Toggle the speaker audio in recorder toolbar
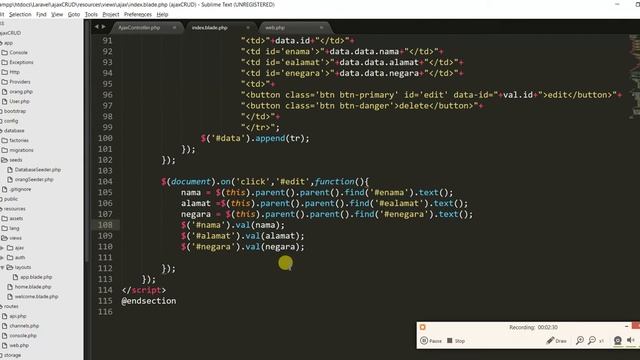Viewport: 640px width, 360px height. (x=631, y=340)
